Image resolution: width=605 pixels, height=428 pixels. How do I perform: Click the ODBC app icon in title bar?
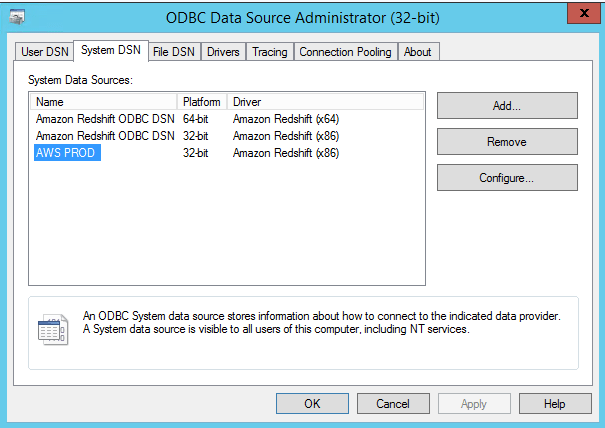point(17,17)
